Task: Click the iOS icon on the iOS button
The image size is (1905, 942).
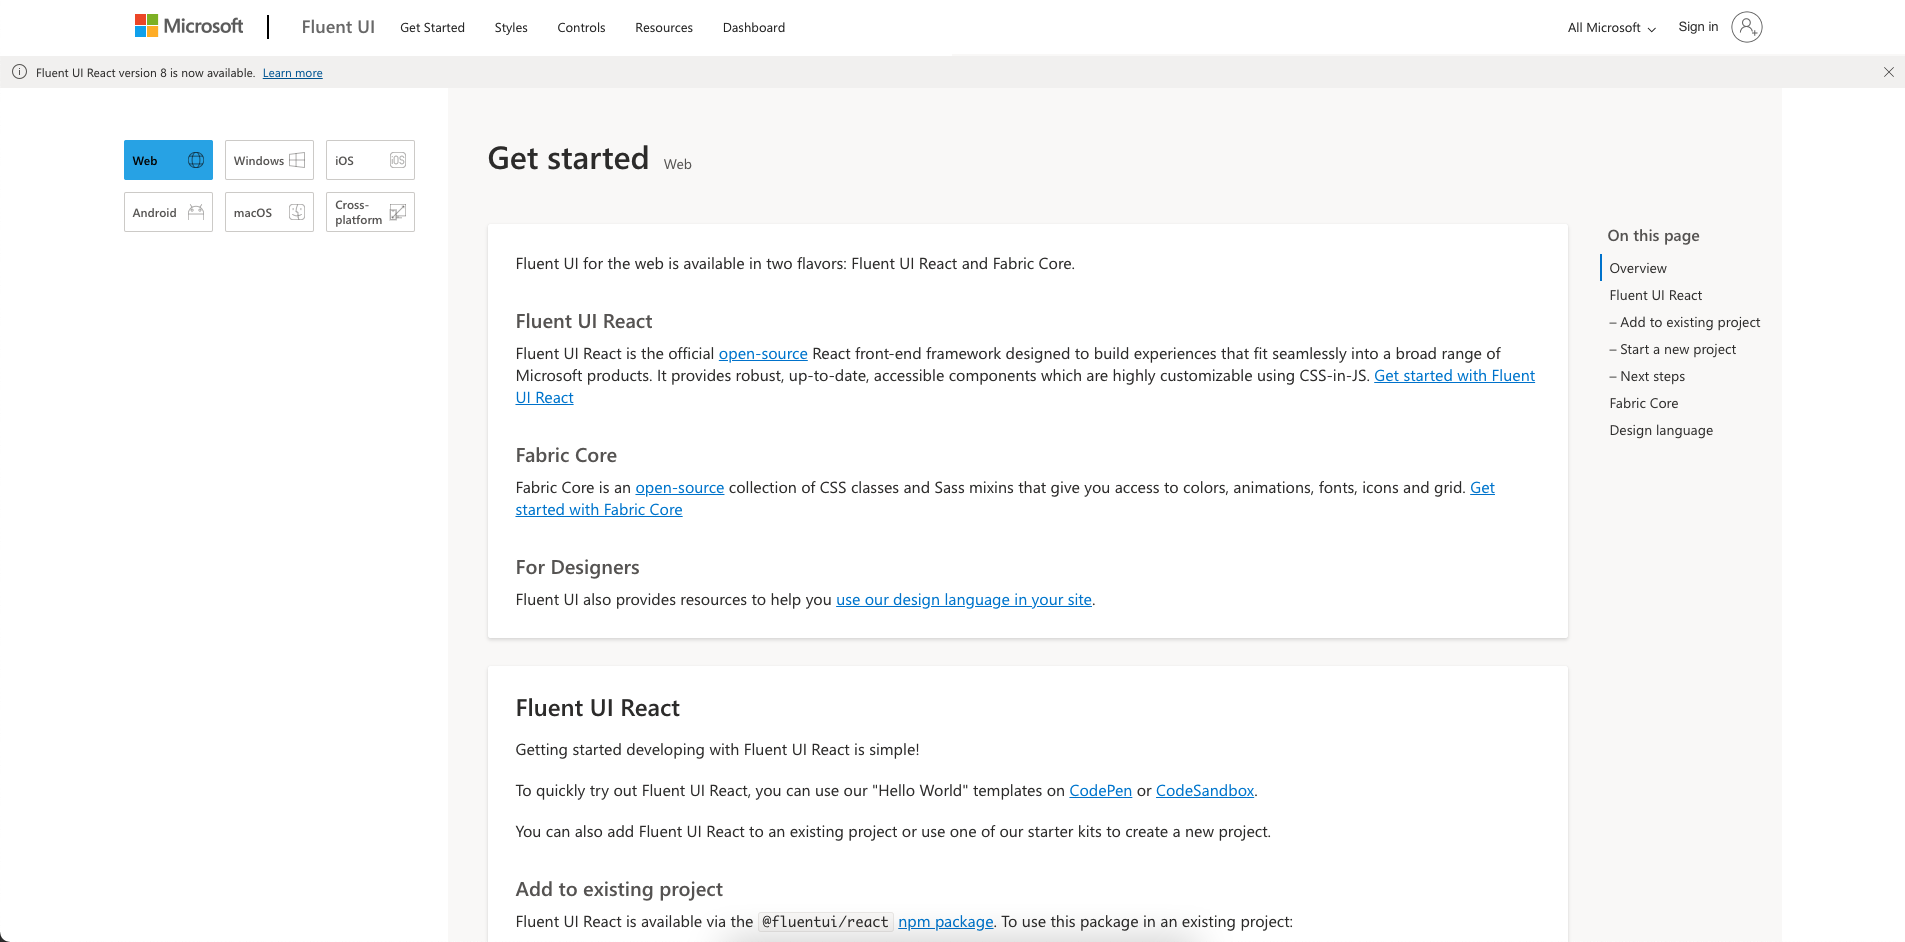Action: [398, 159]
